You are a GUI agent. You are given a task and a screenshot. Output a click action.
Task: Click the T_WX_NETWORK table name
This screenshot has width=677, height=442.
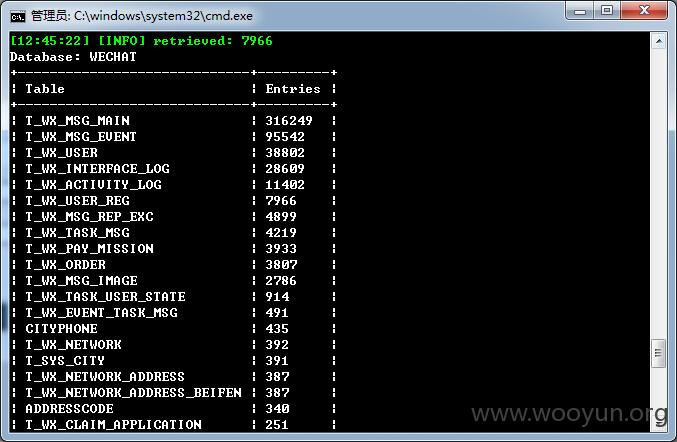point(73,344)
